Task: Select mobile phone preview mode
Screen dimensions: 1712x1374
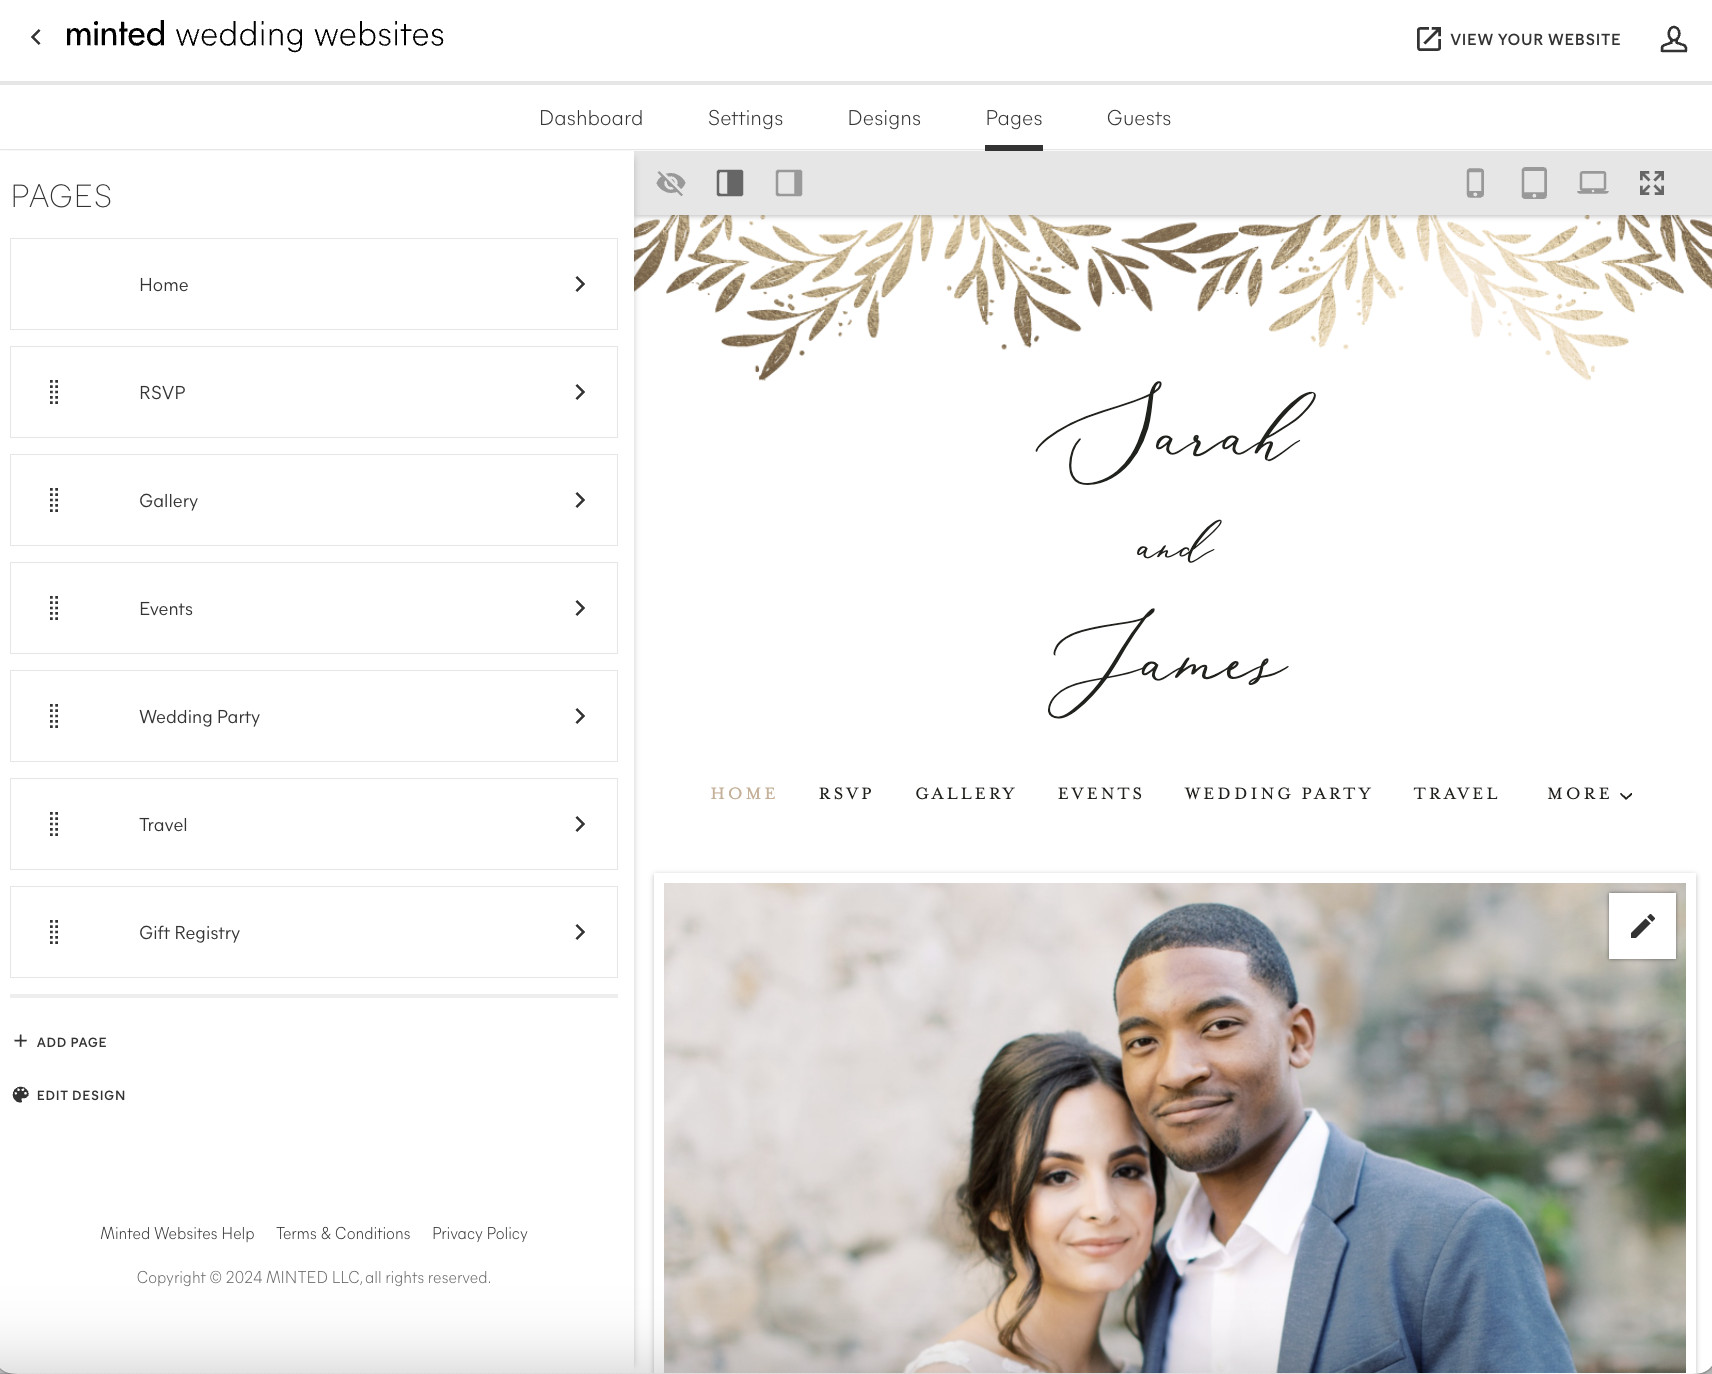Action: (x=1475, y=183)
